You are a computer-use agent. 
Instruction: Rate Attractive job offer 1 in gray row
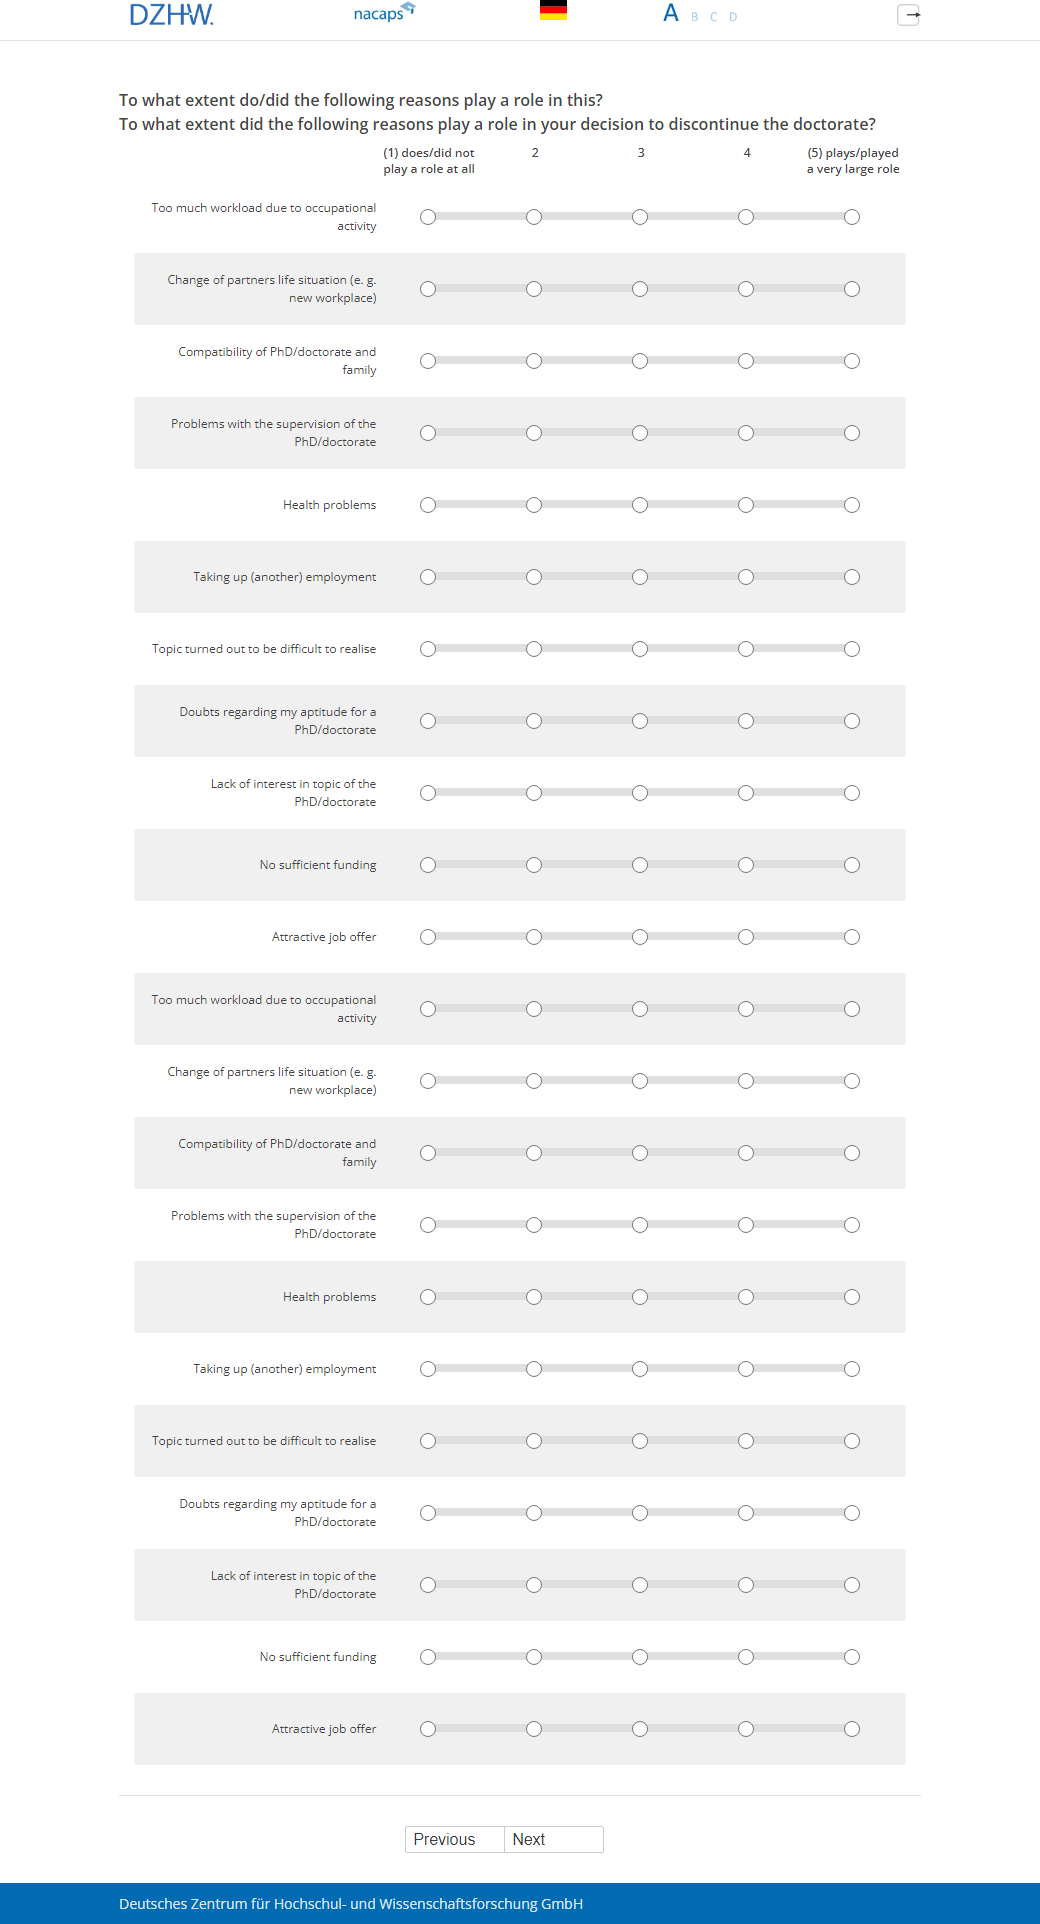click(428, 1729)
